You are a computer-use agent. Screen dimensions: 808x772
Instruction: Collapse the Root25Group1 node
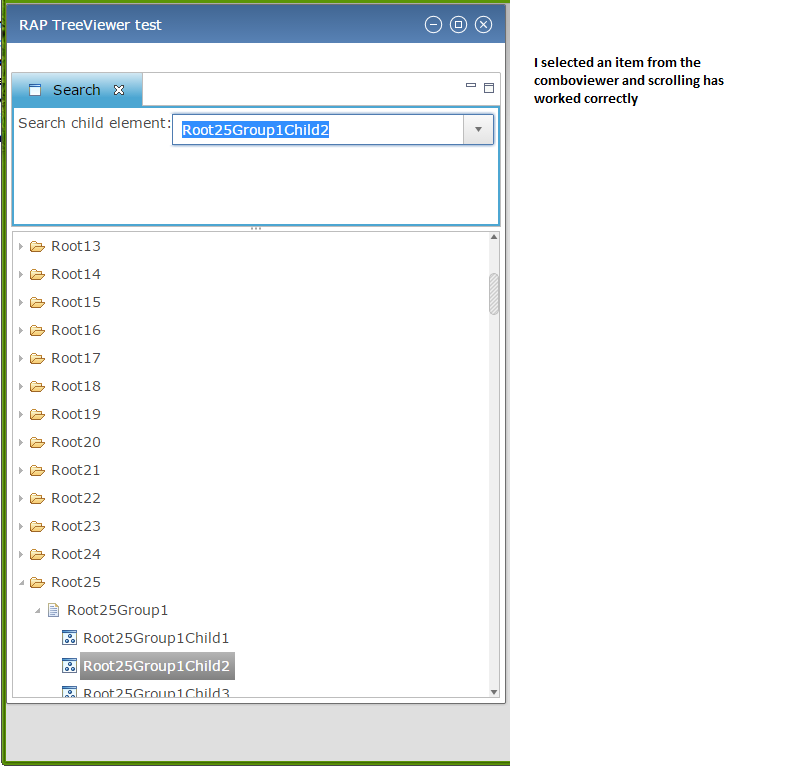tap(38, 610)
